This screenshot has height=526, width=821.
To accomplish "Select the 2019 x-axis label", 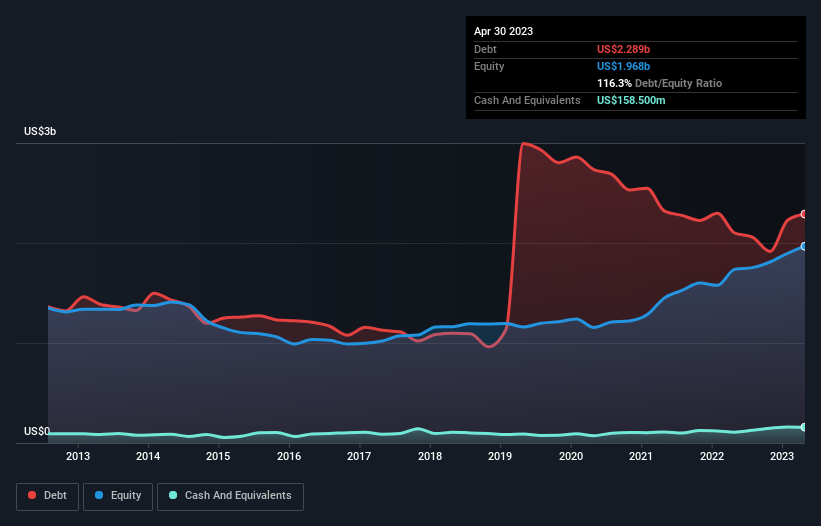I will click(x=500, y=456).
